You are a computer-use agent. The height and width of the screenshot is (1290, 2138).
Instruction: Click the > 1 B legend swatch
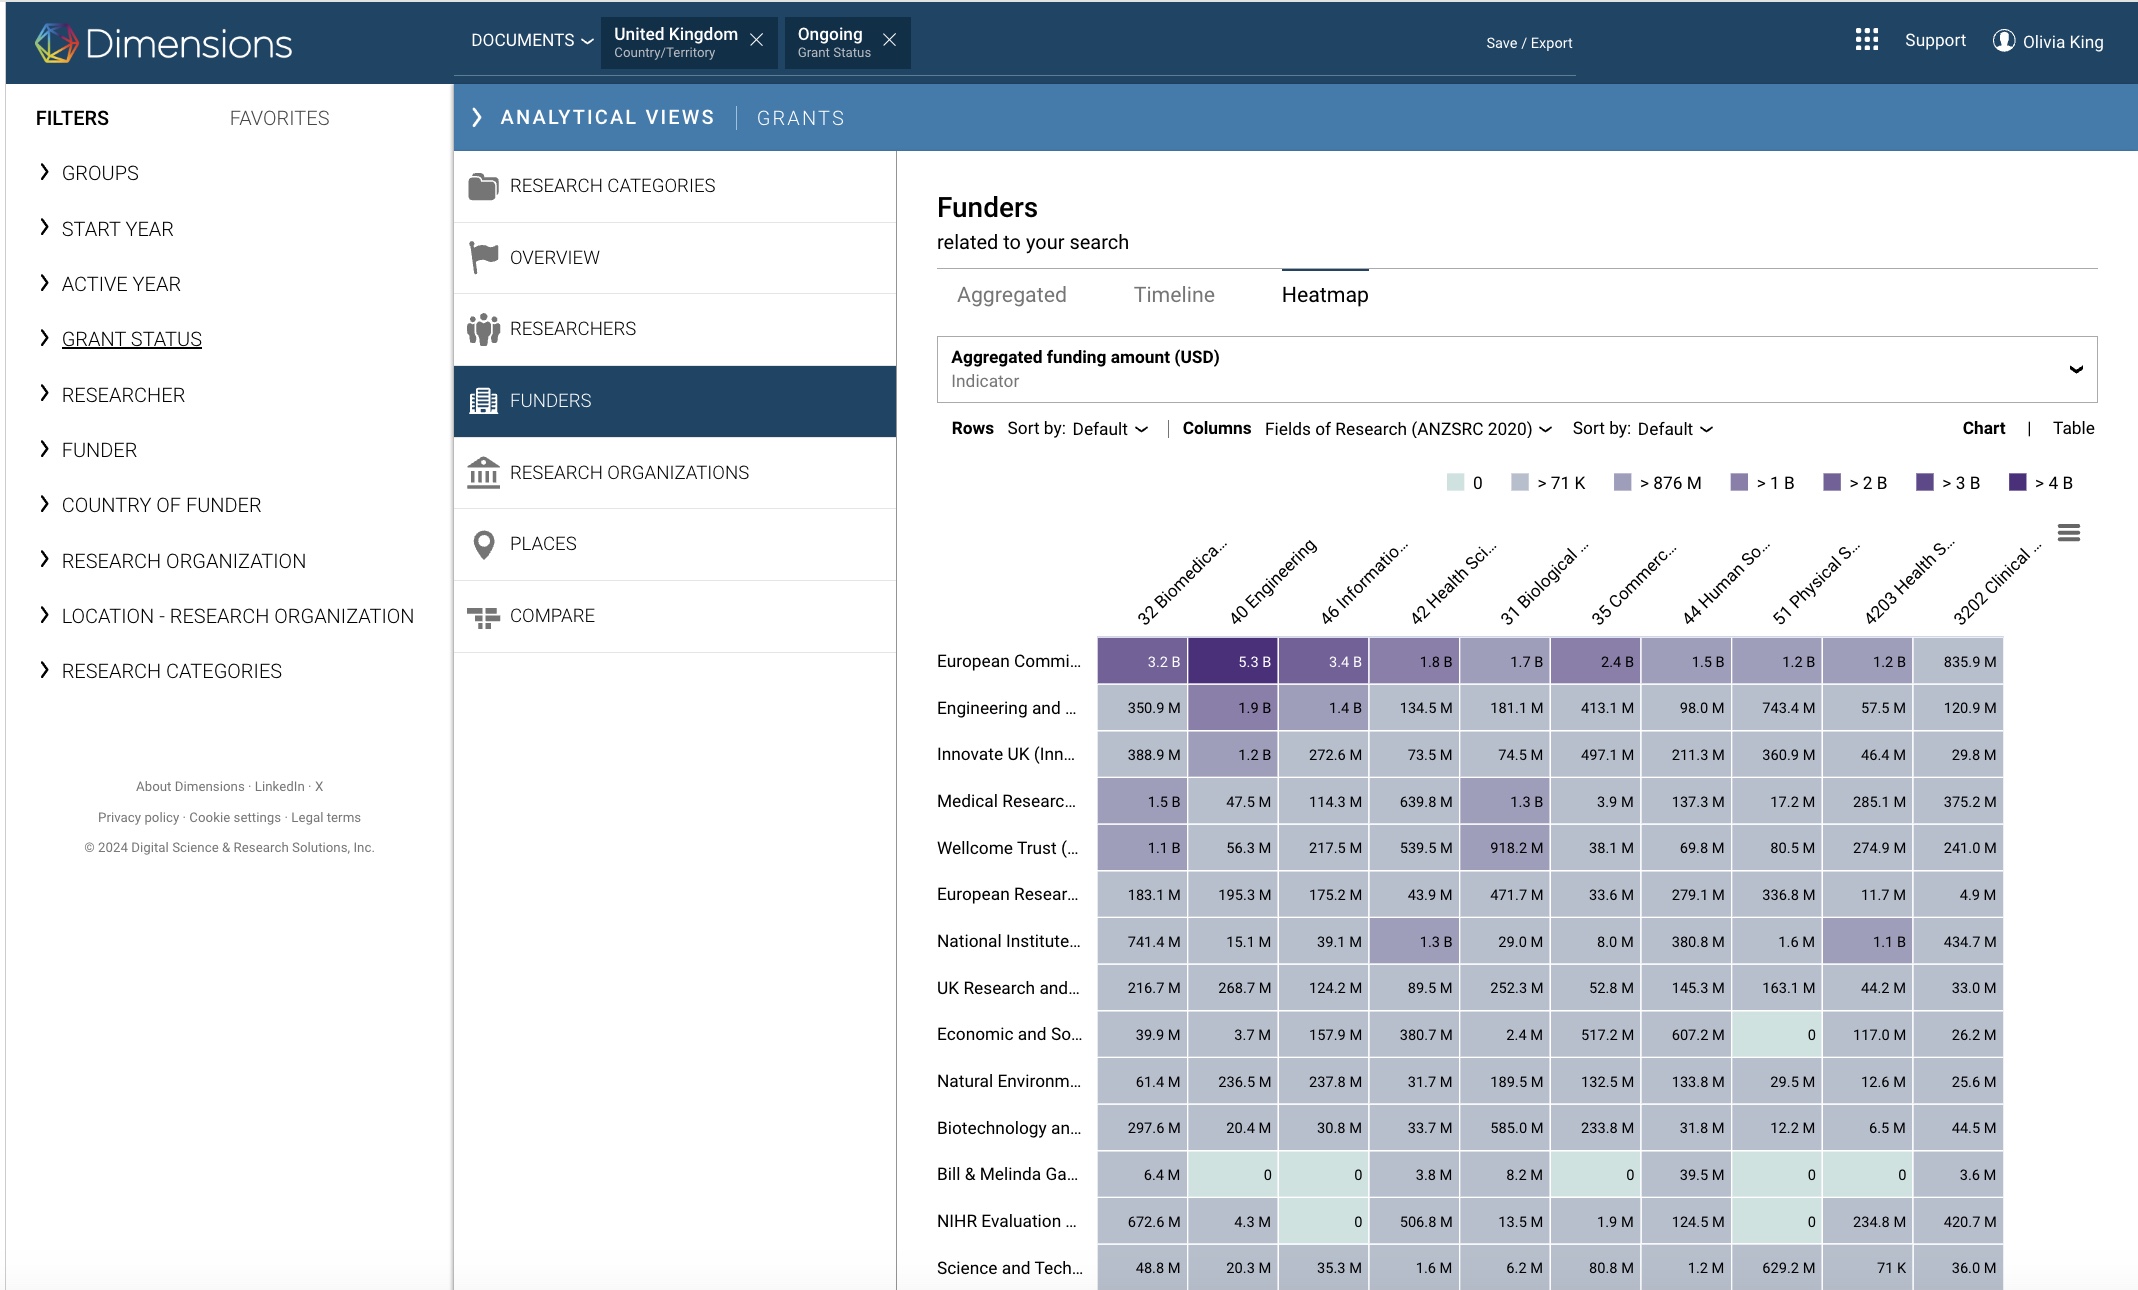click(1739, 482)
